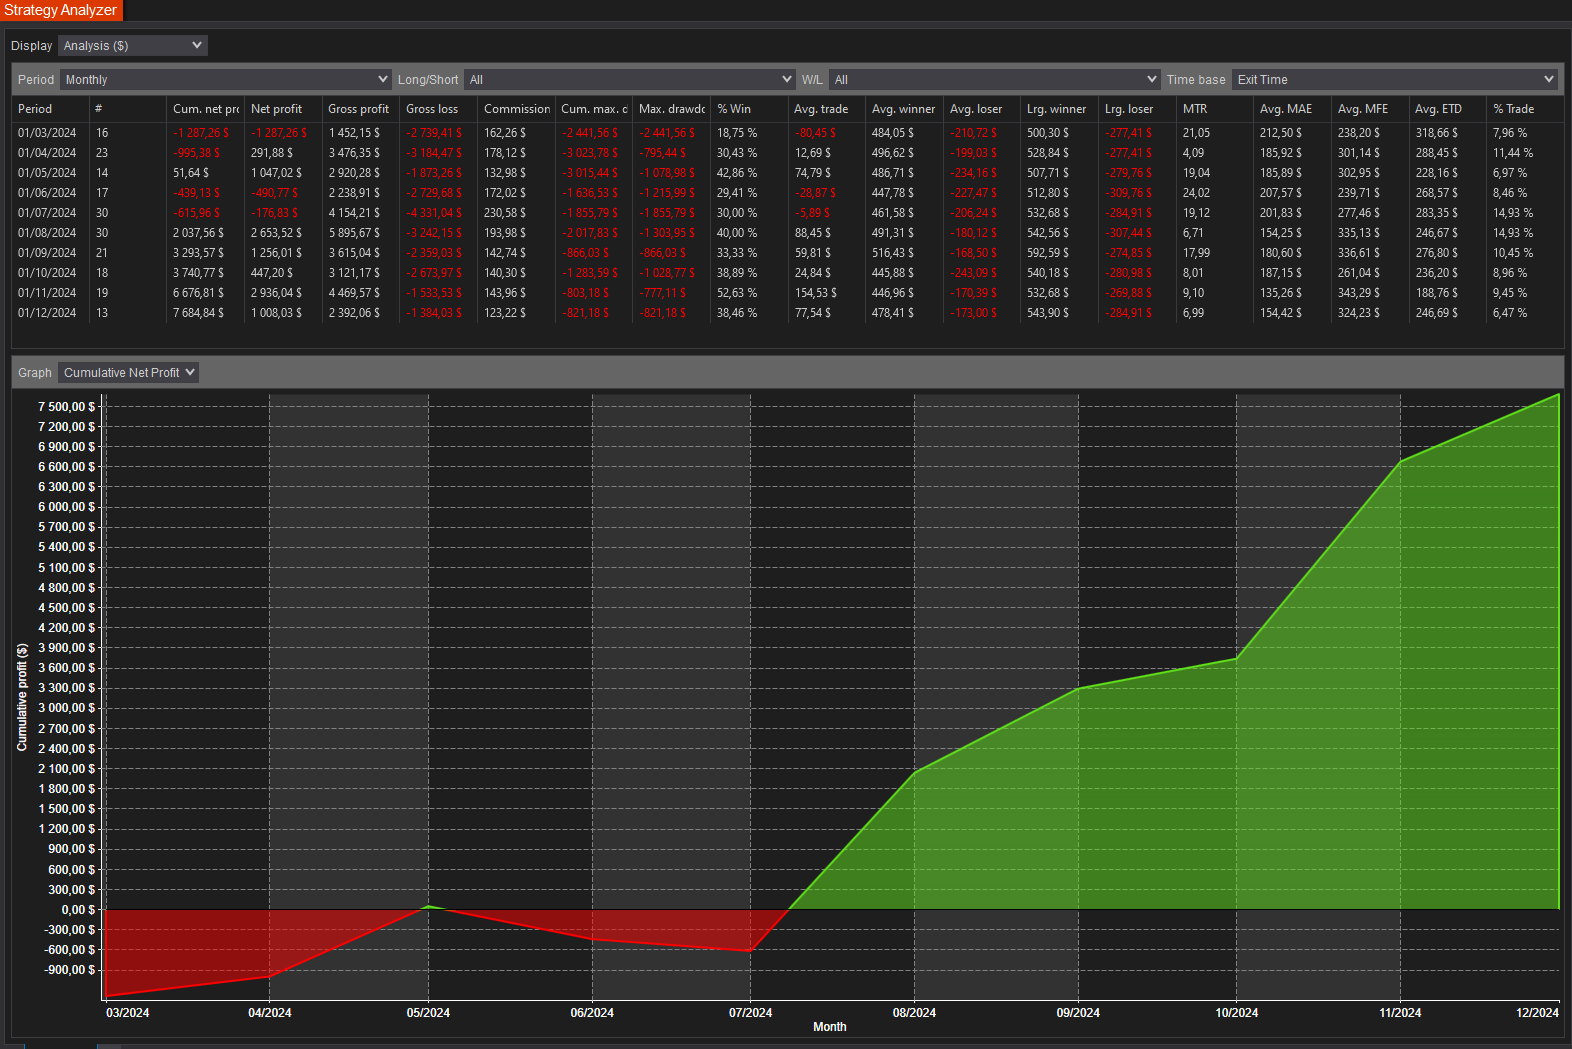Sort by Net profit column header

click(x=283, y=109)
